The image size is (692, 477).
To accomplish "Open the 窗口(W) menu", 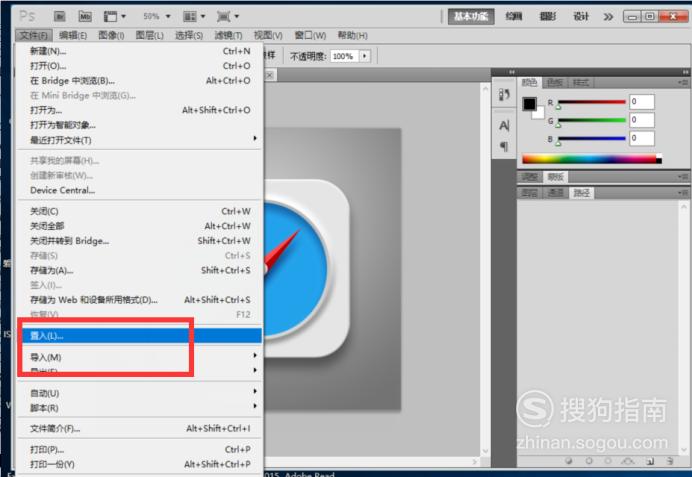I will tap(310, 35).
